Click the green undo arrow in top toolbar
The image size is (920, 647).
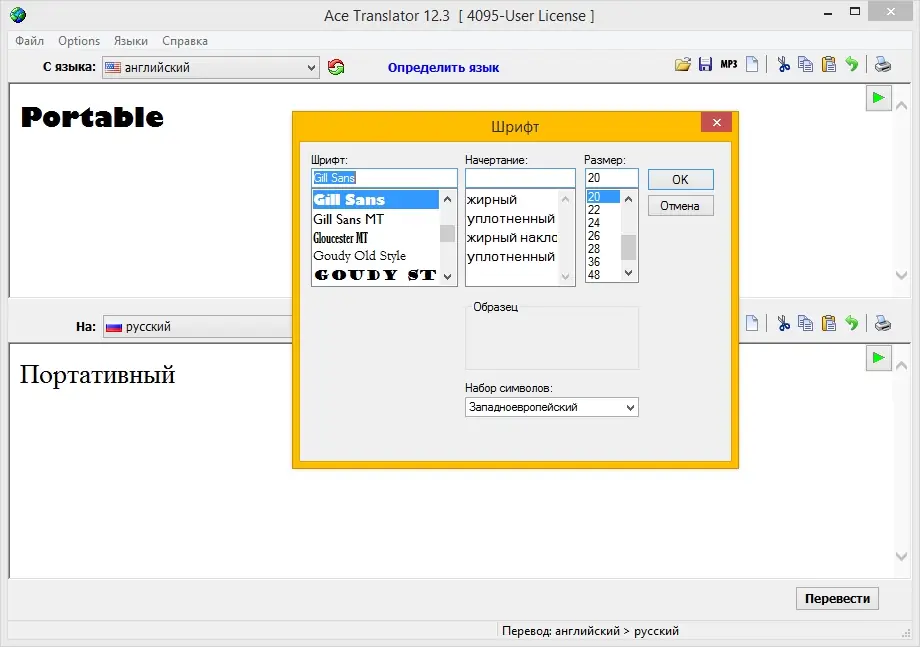coord(851,65)
